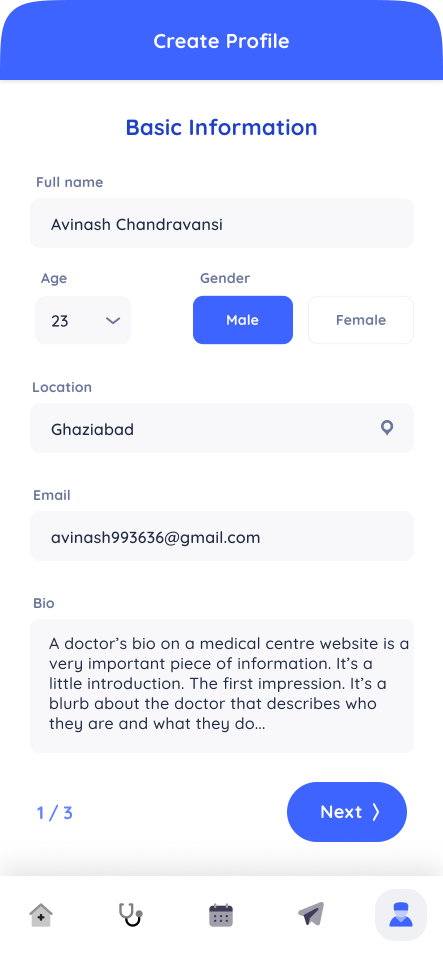Expand age list via chevron arrow

click(x=113, y=321)
